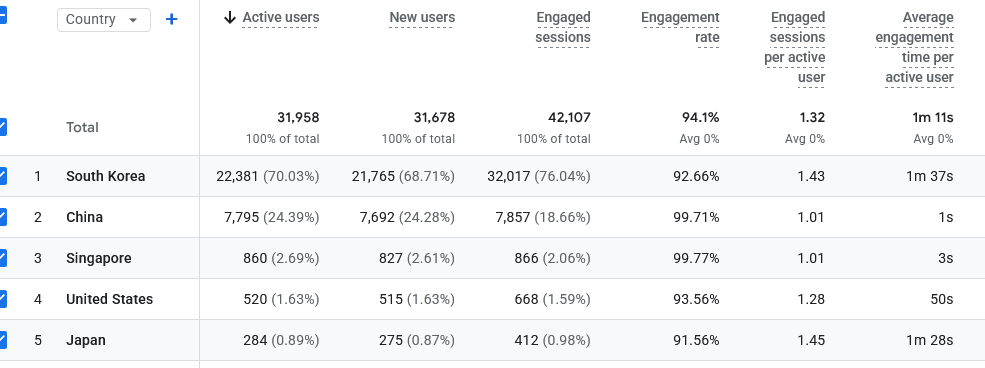Sort by the New users column

click(x=422, y=18)
